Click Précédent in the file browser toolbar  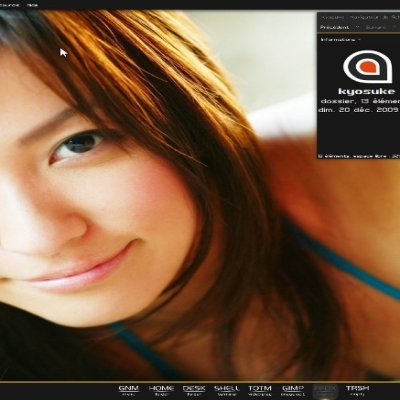pyautogui.click(x=335, y=27)
